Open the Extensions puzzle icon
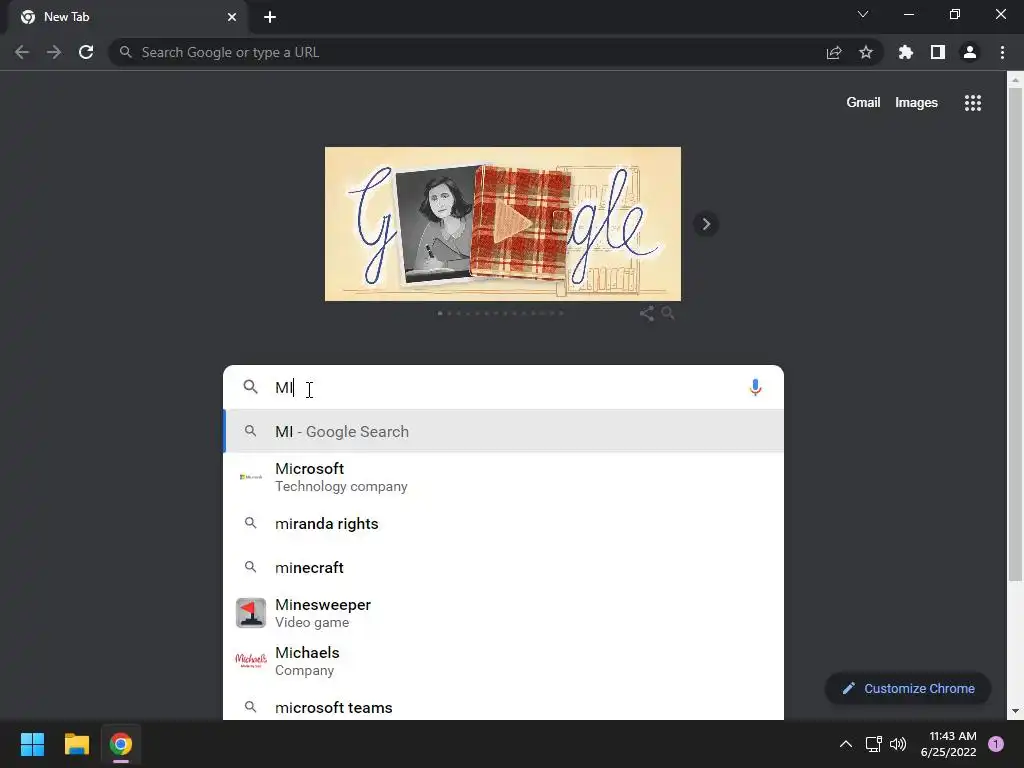1024x768 pixels. coord(905,52)
